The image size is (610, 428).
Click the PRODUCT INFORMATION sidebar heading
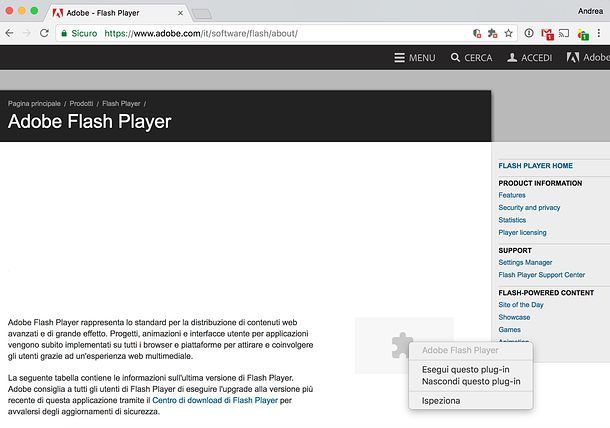coord(540,183)
